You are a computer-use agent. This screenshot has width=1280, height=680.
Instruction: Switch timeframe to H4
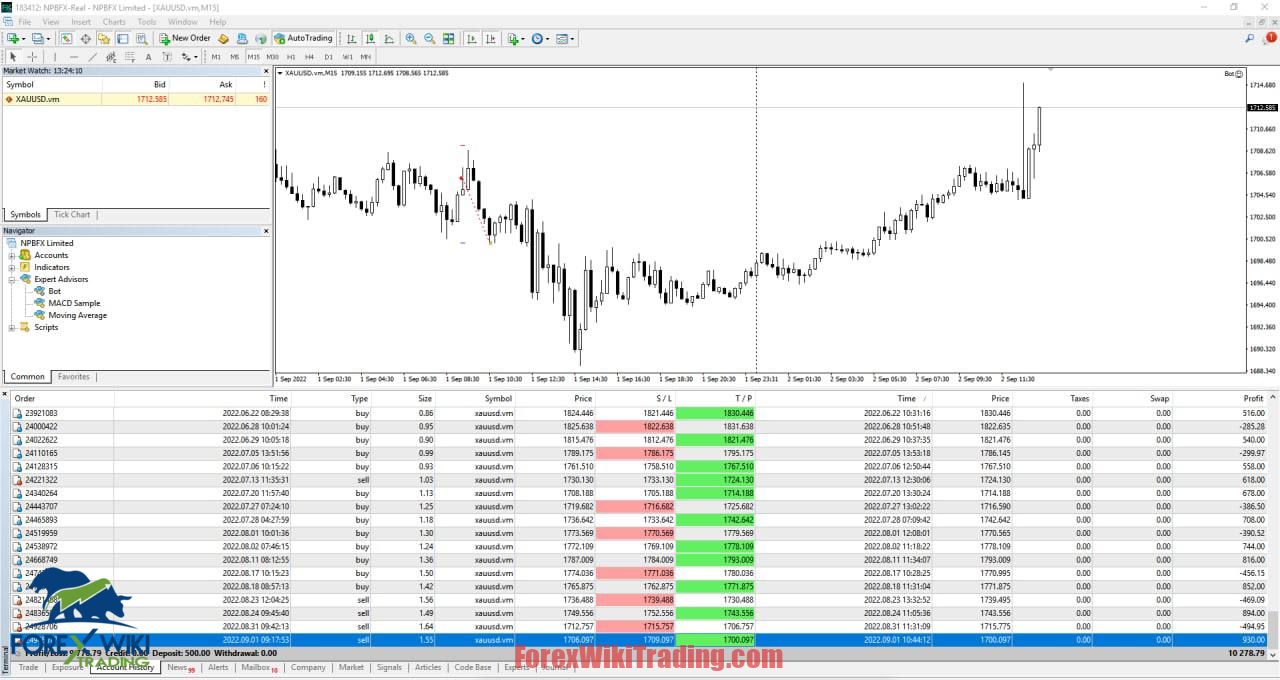(x=309, y=57)
